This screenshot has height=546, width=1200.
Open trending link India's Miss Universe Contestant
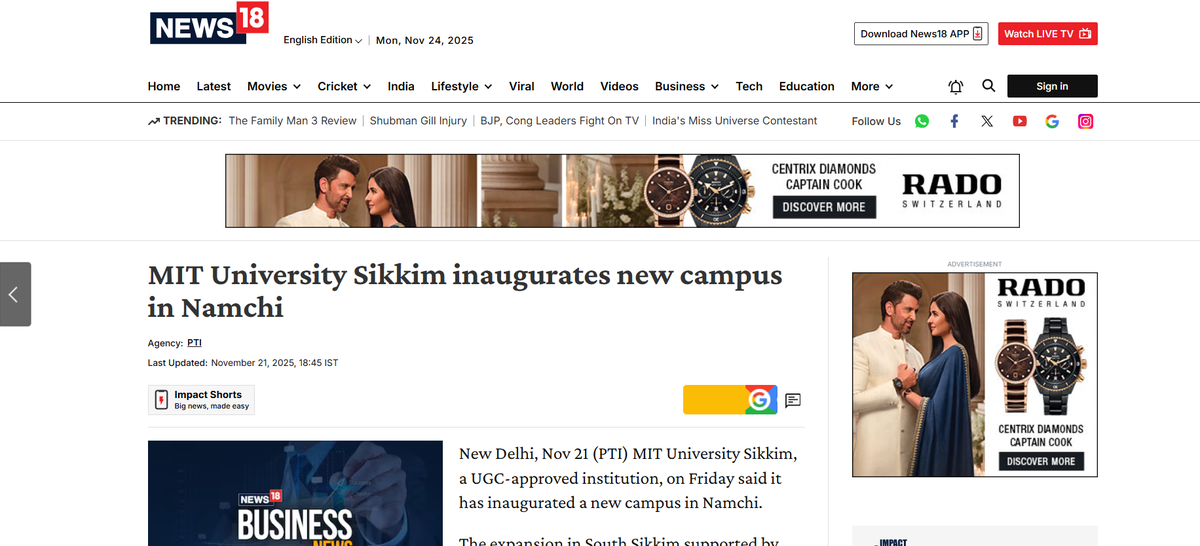(x=734, y=121)
